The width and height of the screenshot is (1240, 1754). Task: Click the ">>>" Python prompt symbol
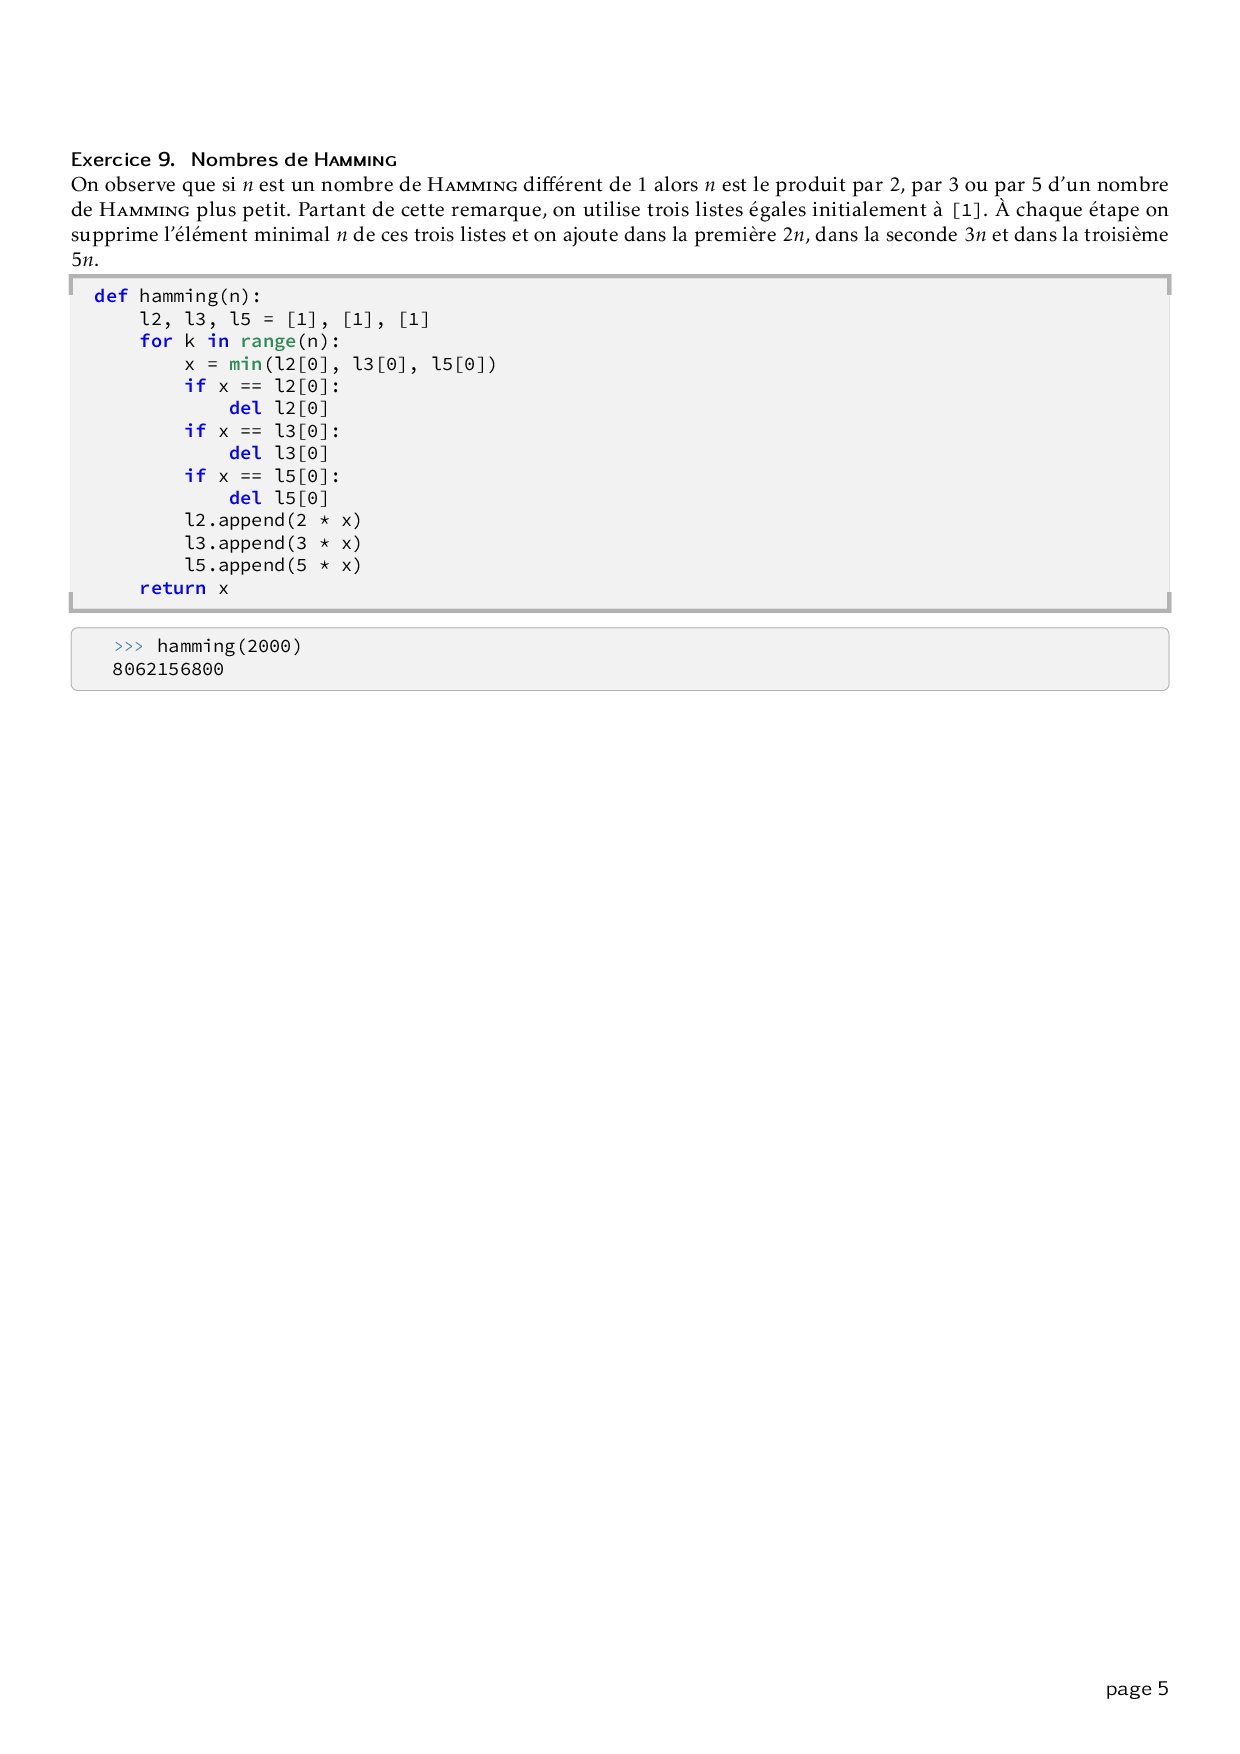click(129, 646)
